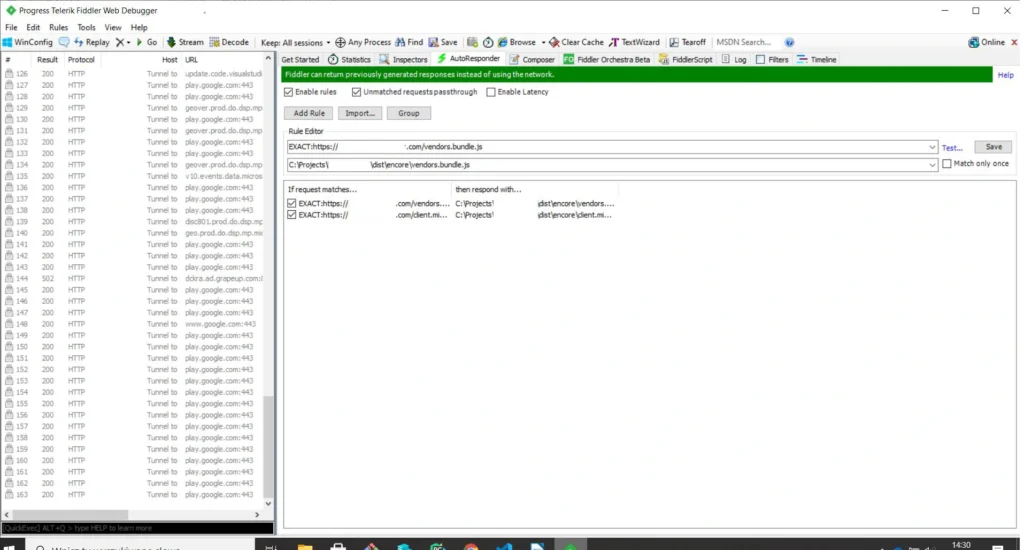Image resolution: width=1024 pixels, height=550 pixels.
Task: Click the comment speech bubble icon
Action: tap(64, 42)
